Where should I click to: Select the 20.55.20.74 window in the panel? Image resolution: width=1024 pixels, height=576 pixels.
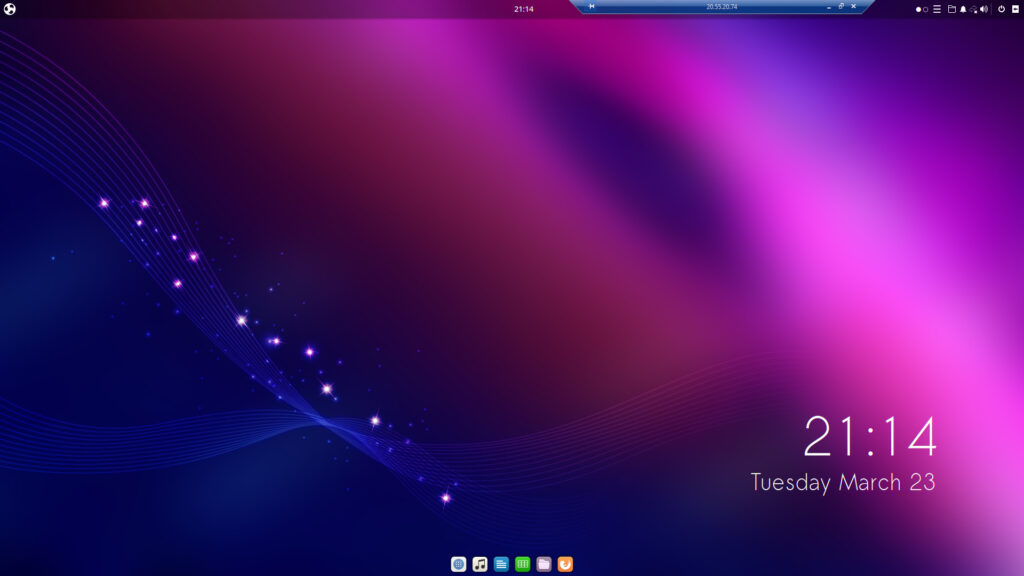coord(722,6)
